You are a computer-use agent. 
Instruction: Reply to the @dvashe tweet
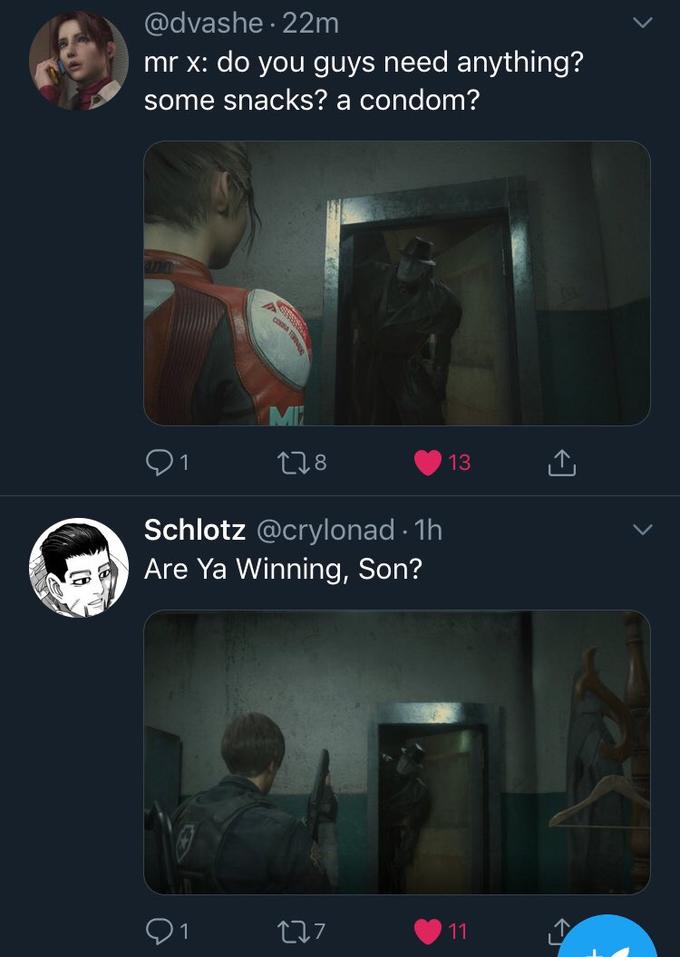(159, 463)
